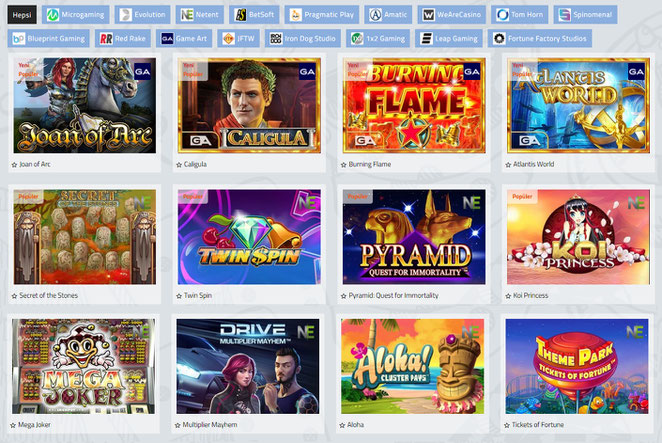The image size is (662, 443).
Task: Show Blueprint Gaming provider games
Action: 49,38
